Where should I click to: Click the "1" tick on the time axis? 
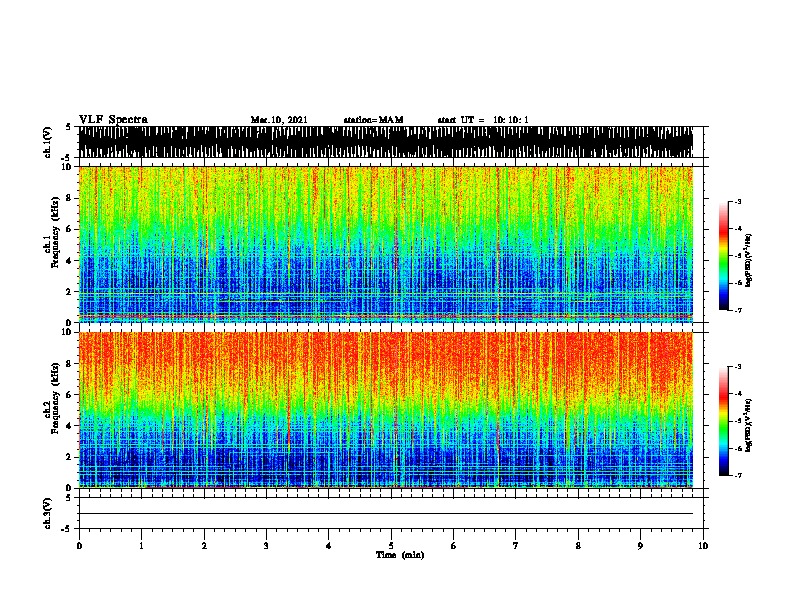(141, 546)
